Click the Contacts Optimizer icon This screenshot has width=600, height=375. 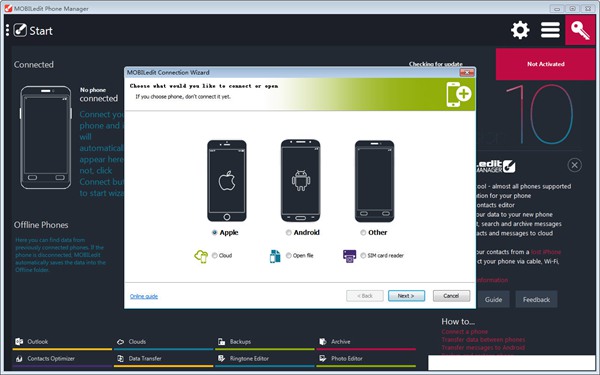[19, 359]
